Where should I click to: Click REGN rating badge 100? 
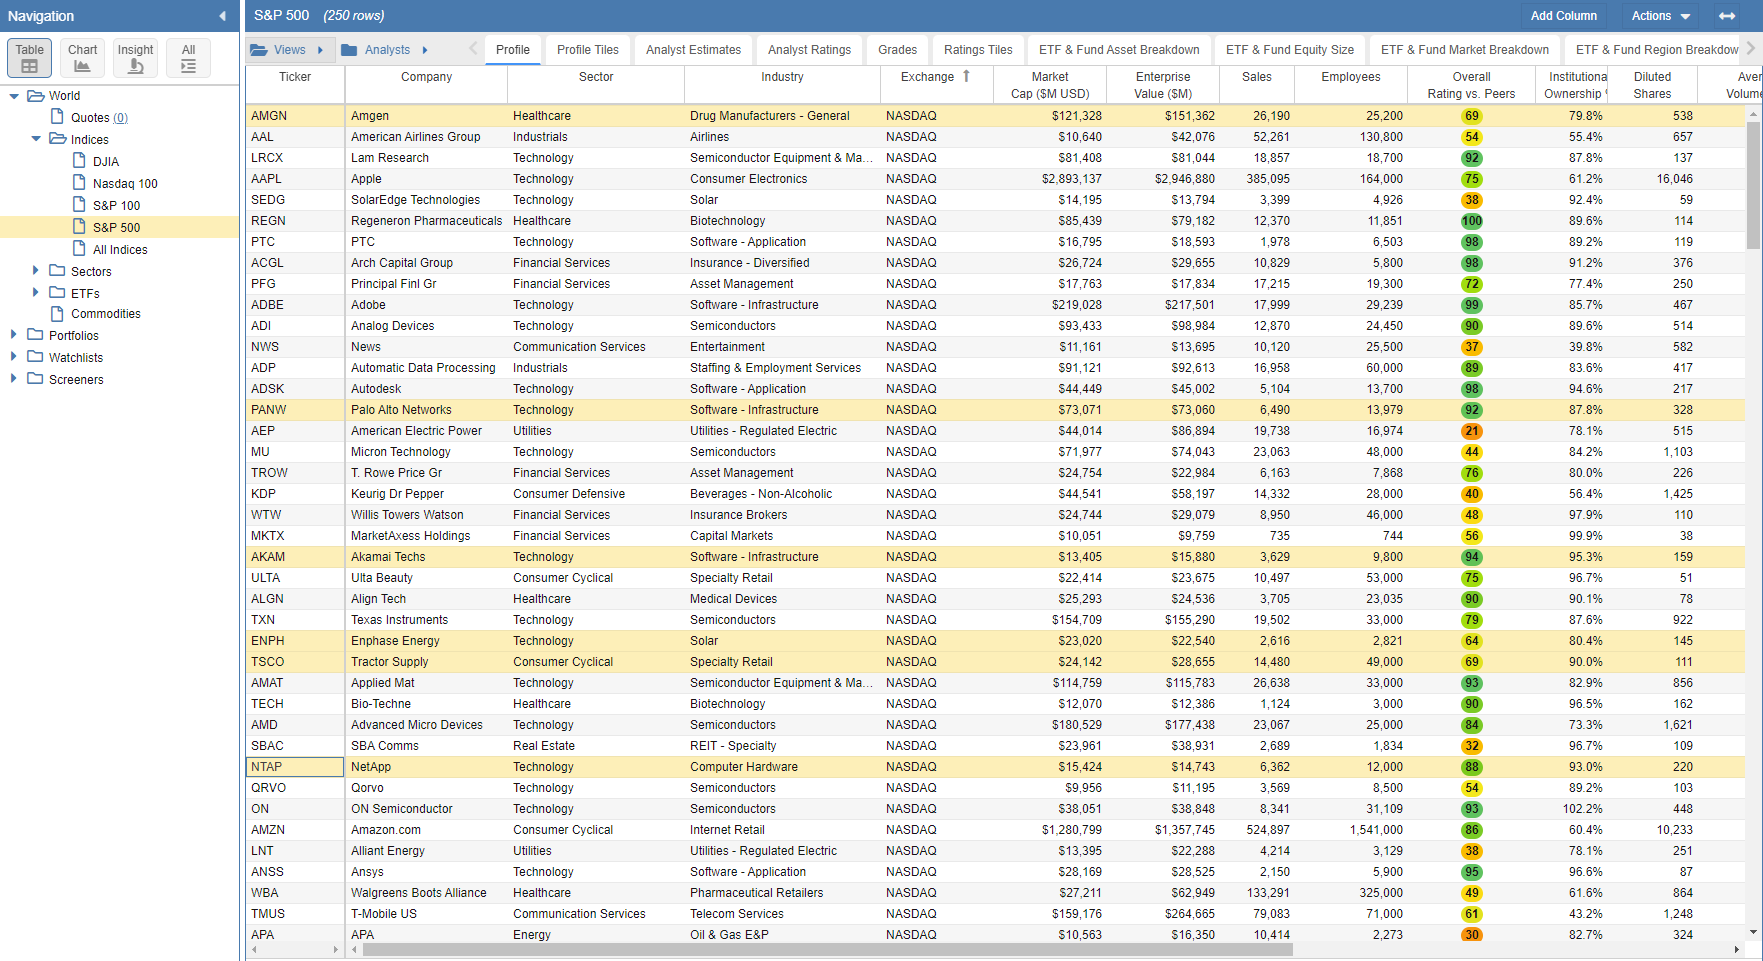(x=1471, y=221)
